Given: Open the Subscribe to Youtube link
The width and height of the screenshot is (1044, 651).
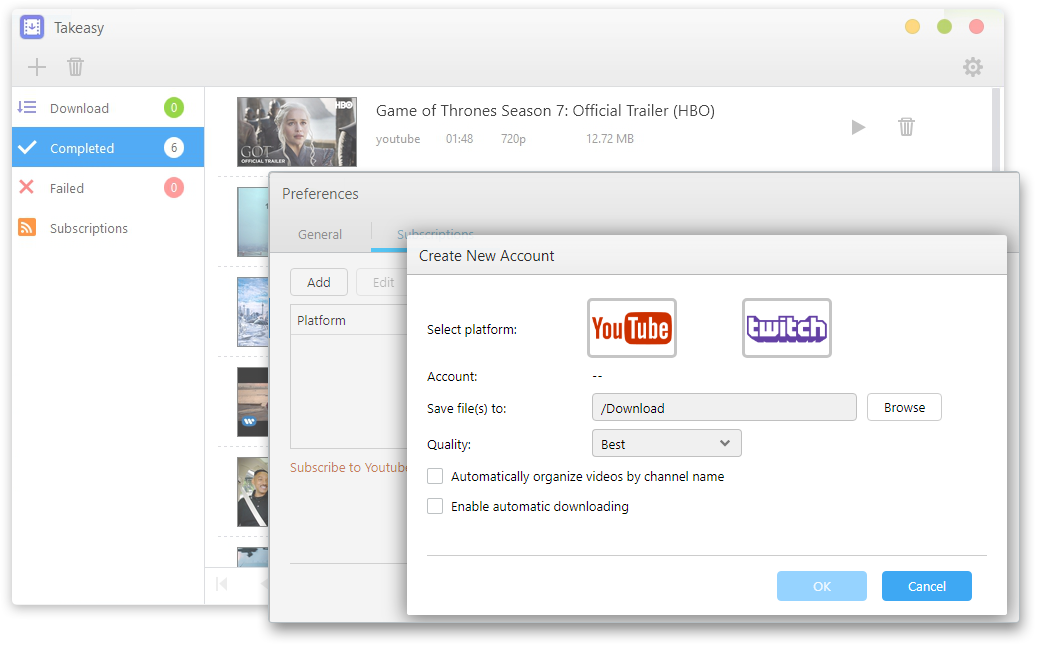Looking at the screenshot, I should point(348,467).
